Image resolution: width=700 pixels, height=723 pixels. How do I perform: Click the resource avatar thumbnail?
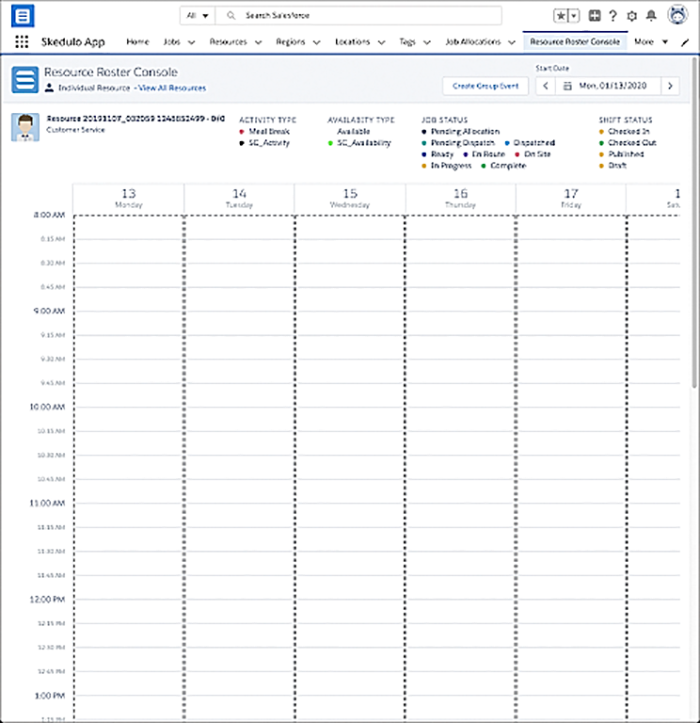(x=25, y=127)
